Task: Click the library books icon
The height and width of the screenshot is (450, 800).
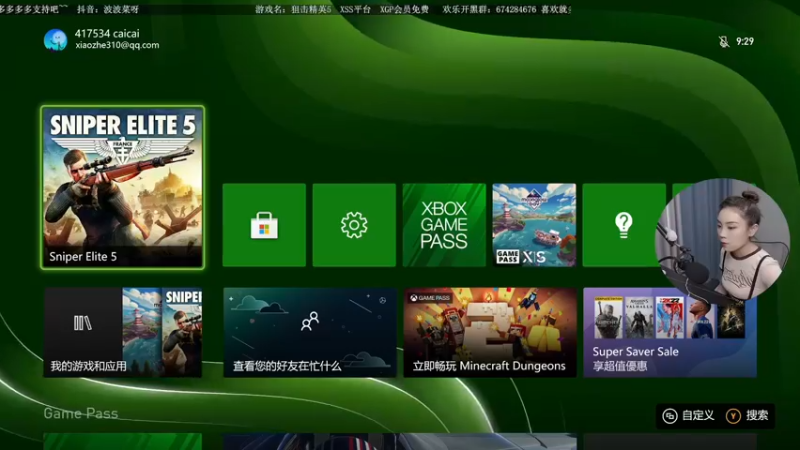Action: click(83, 323)
